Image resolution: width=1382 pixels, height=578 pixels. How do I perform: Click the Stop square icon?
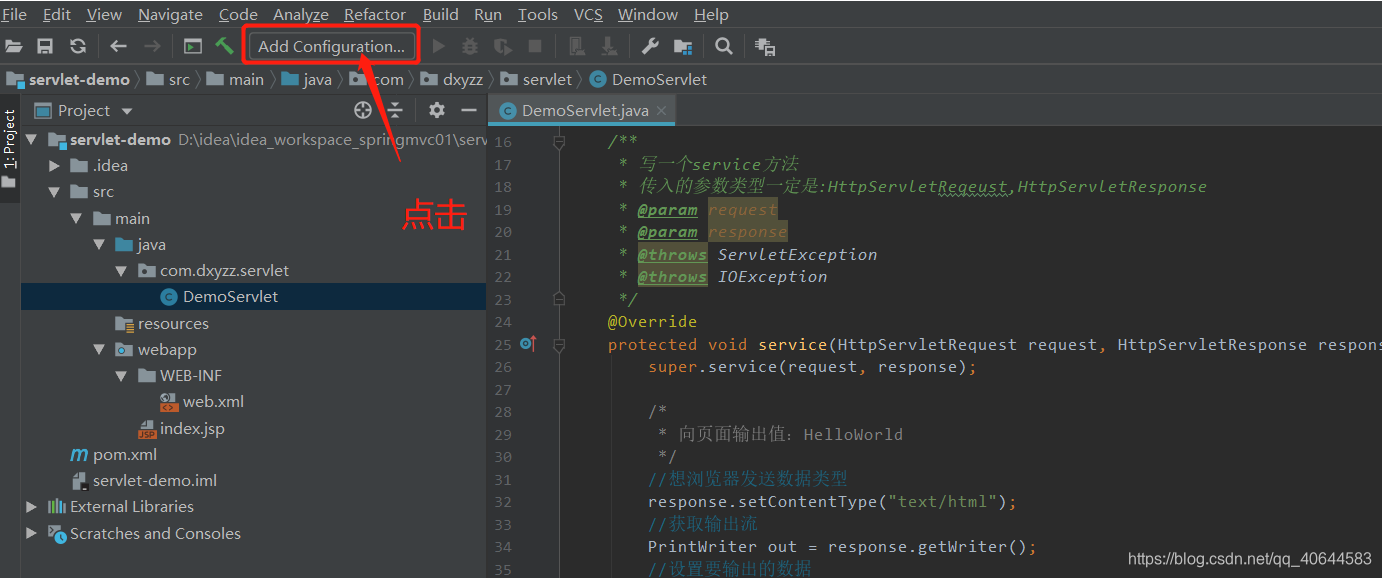coord(535,46)
